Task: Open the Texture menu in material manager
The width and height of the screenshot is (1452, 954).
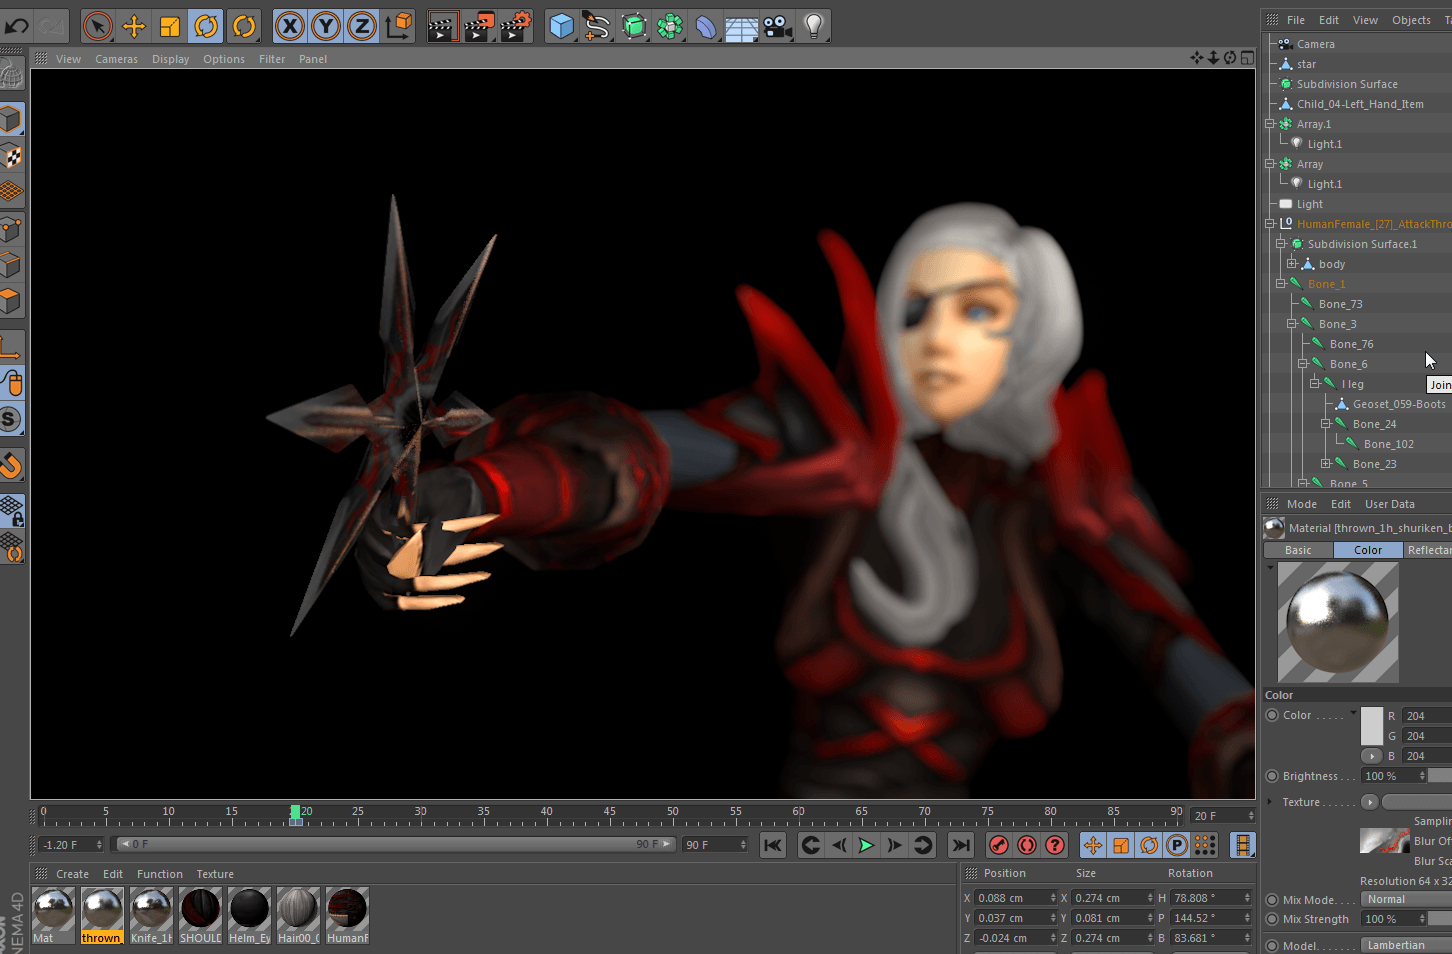Action: [x=215, y=874]
